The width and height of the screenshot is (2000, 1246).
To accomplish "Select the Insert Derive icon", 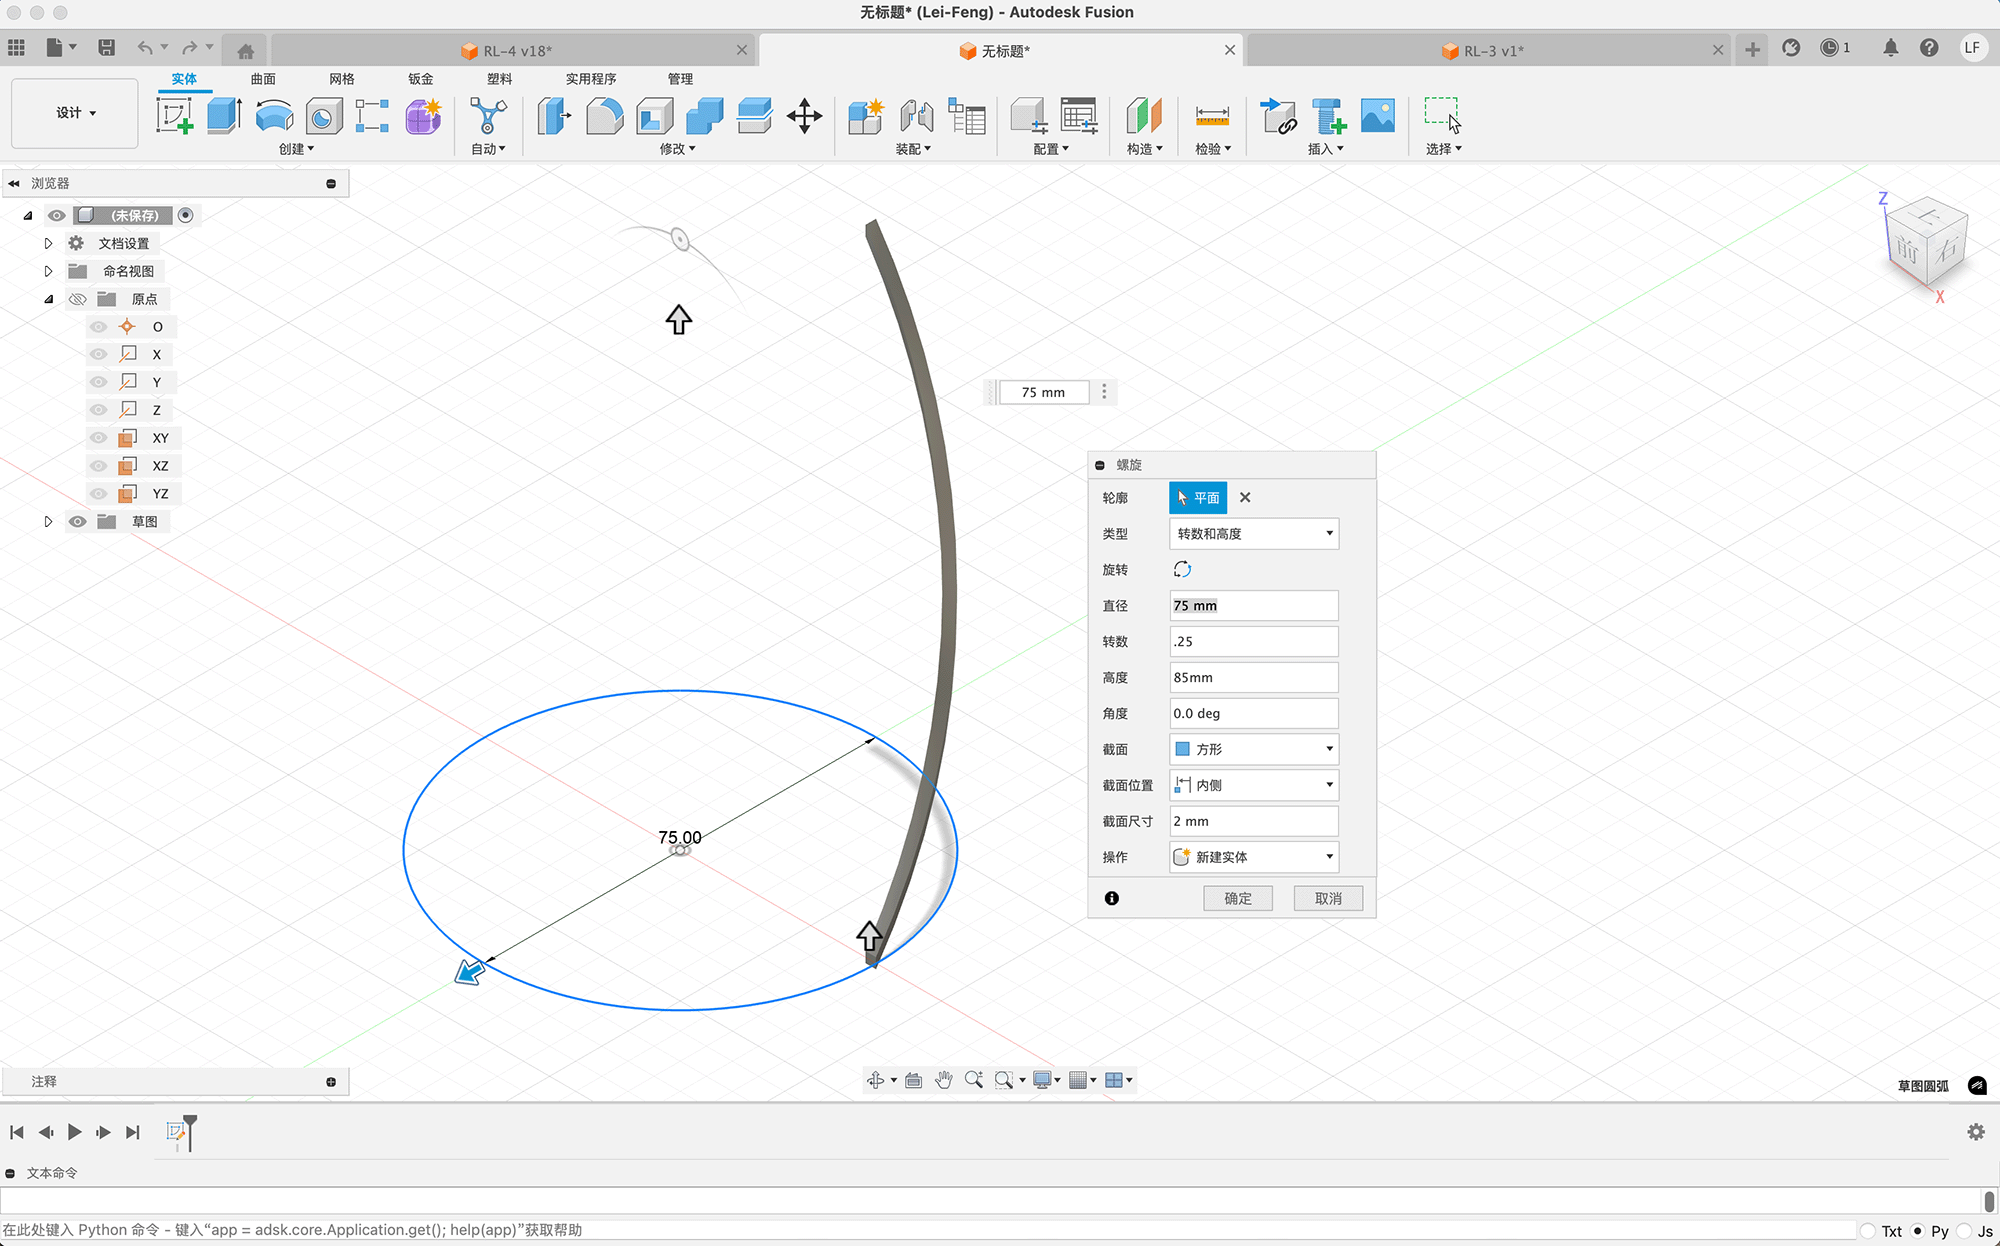I will [1278, 116].
